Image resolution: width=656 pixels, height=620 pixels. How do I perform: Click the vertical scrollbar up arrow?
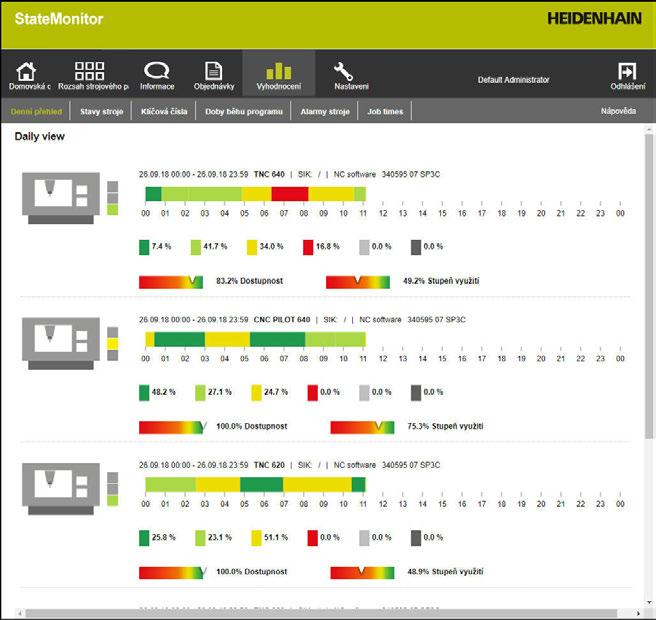(649, 130)
